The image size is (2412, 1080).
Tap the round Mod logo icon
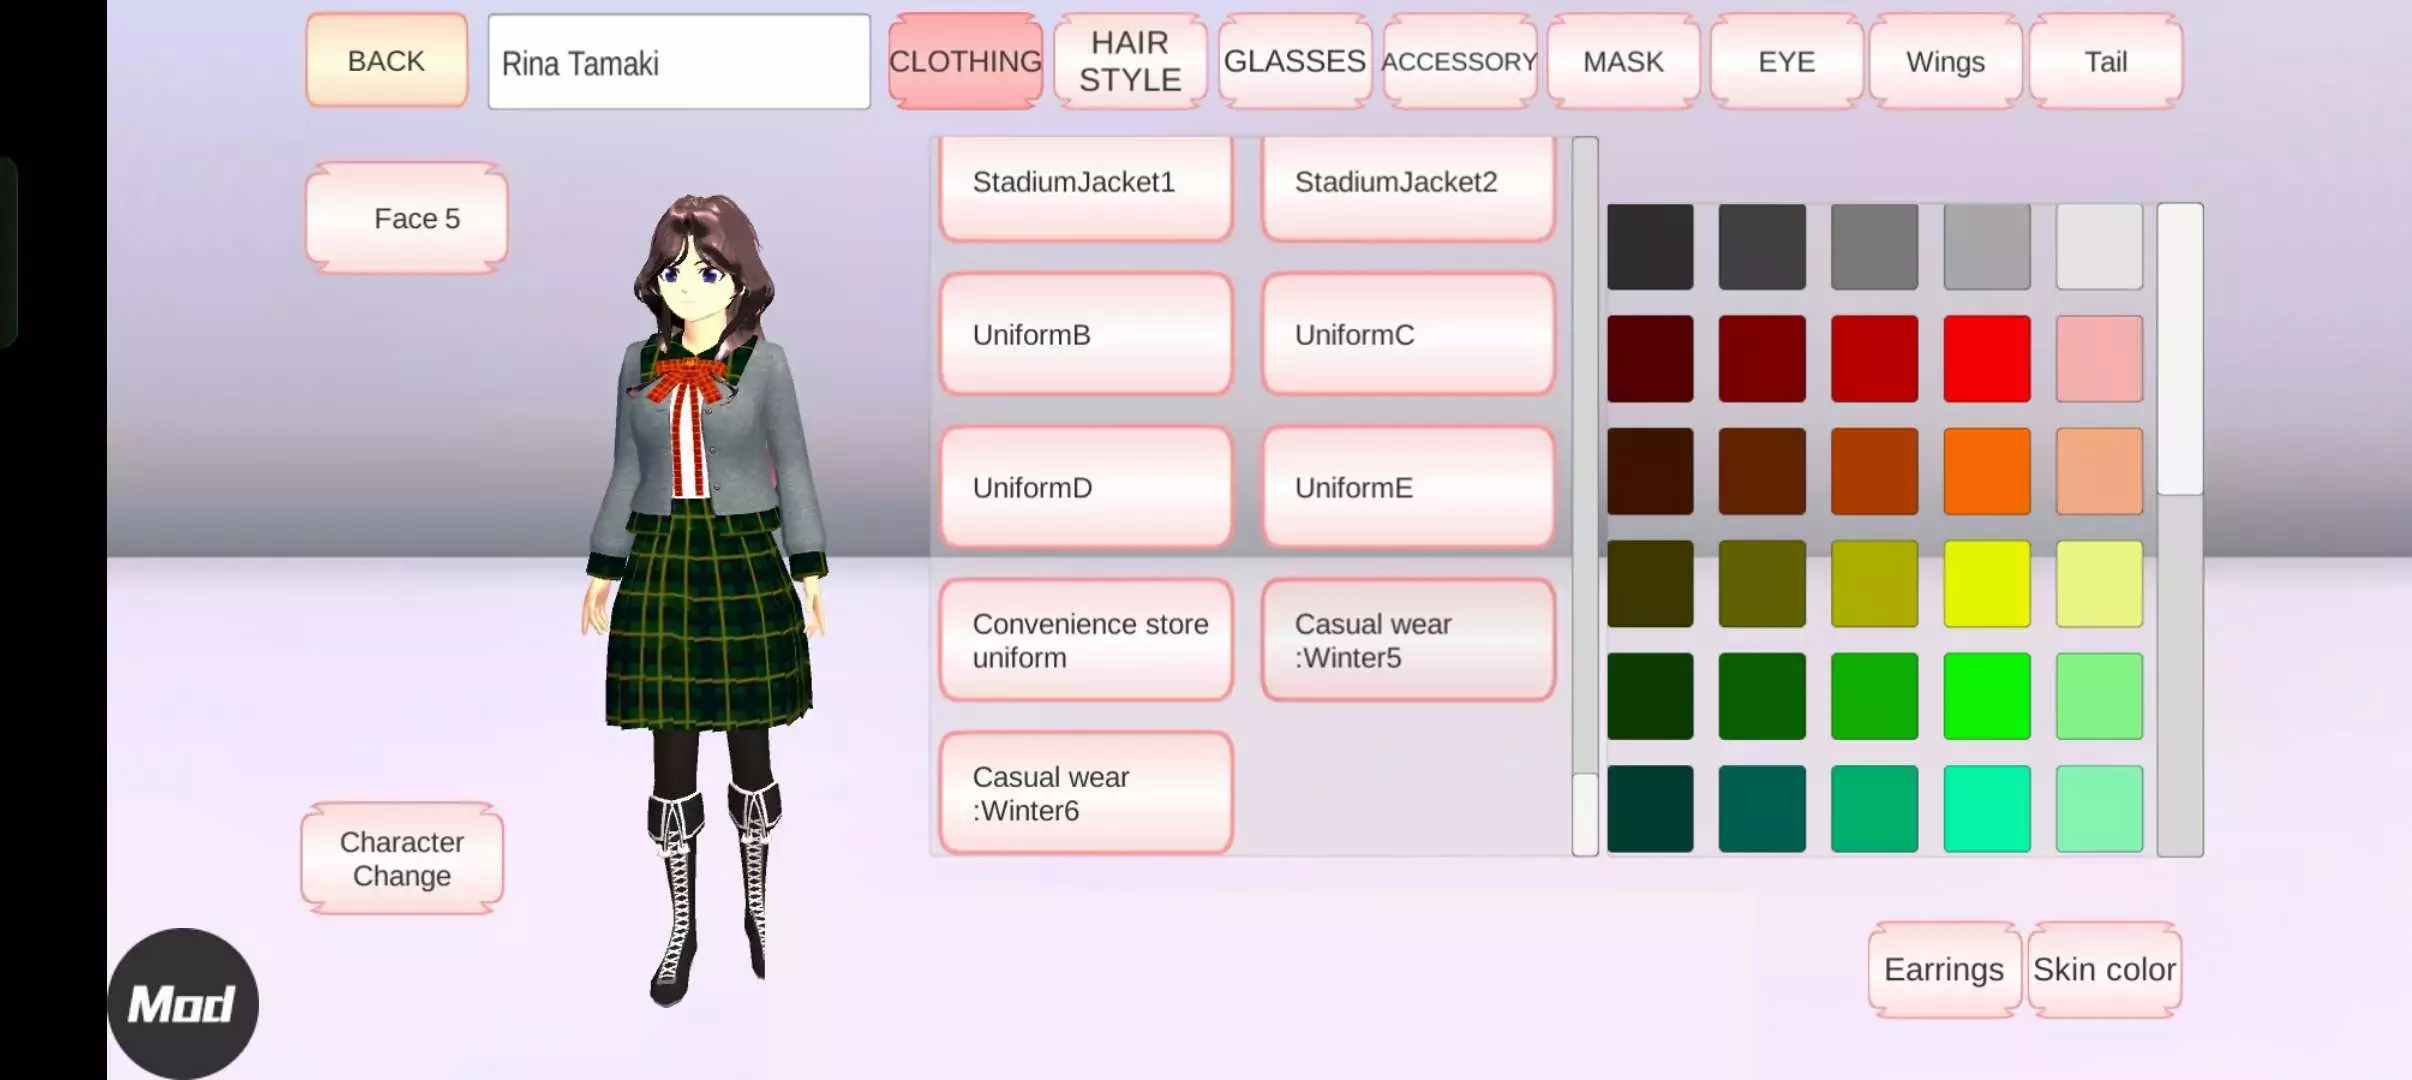point(183,1003)
